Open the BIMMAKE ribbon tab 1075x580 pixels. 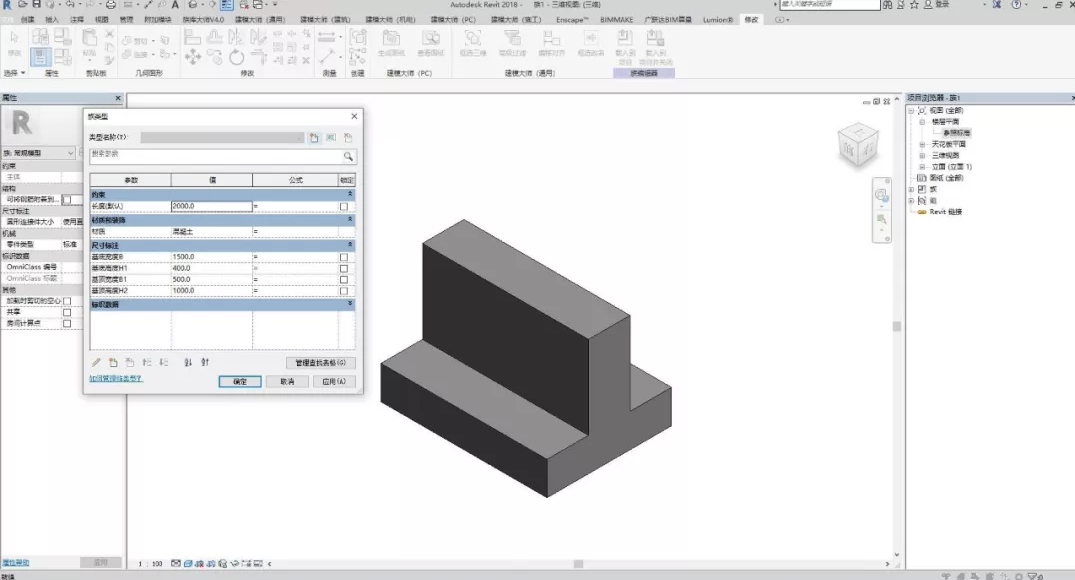pyautogui.click(x=616, y=19)
